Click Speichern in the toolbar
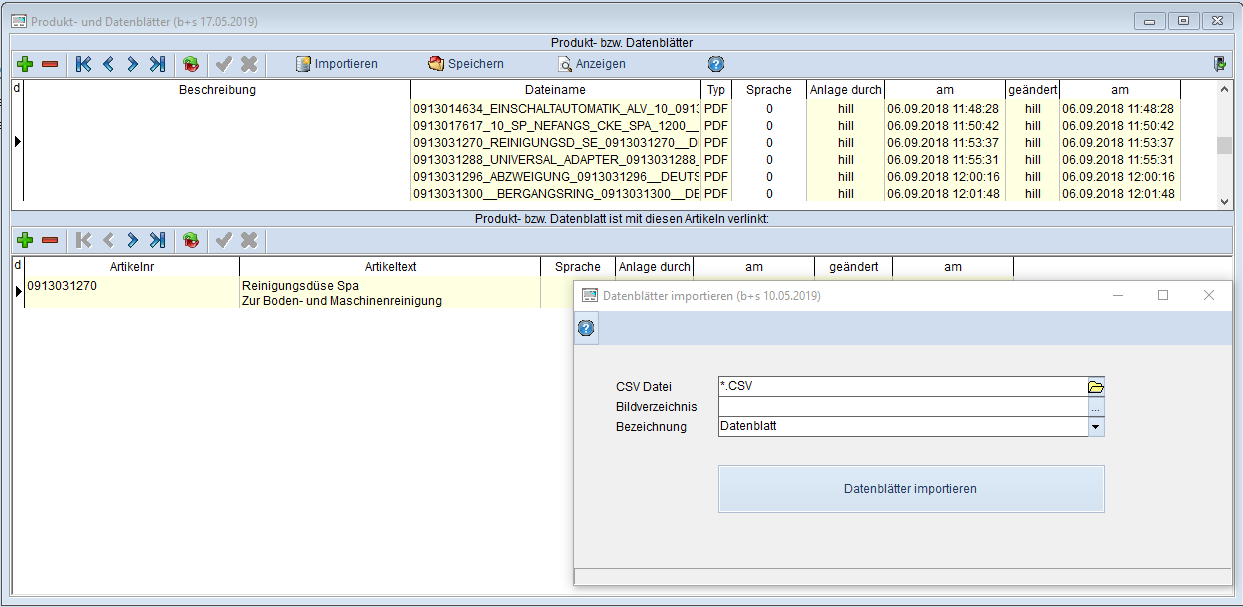This screenshot has height=607, width=1243. 466,64
